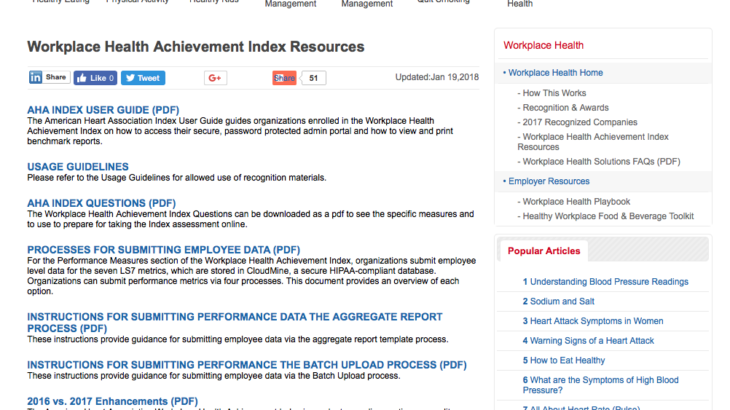Click the Updated Jan 19, 2018 date text

[x=437, y=77]
